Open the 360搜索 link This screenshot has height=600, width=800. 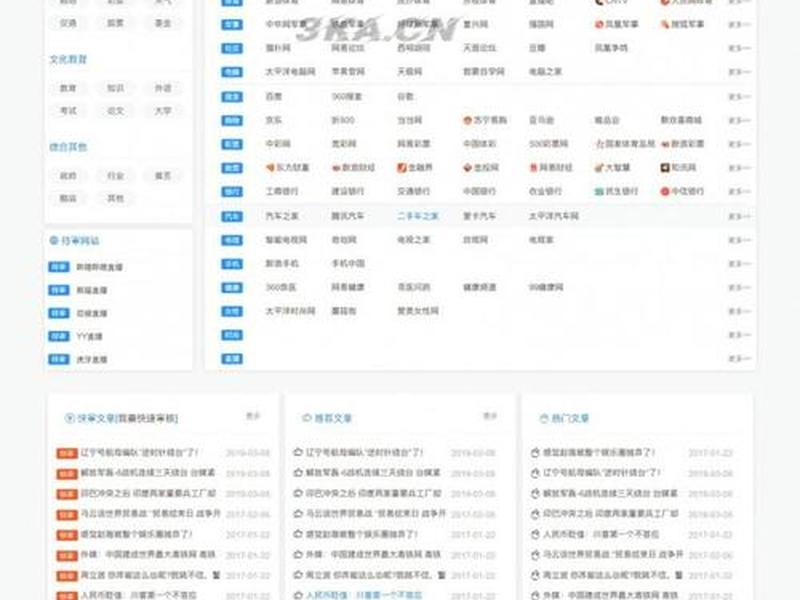click(346, 96)
